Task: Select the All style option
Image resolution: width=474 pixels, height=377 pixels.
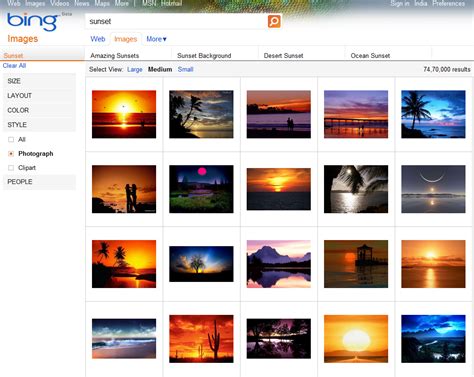Action: [x=11, y=139]
